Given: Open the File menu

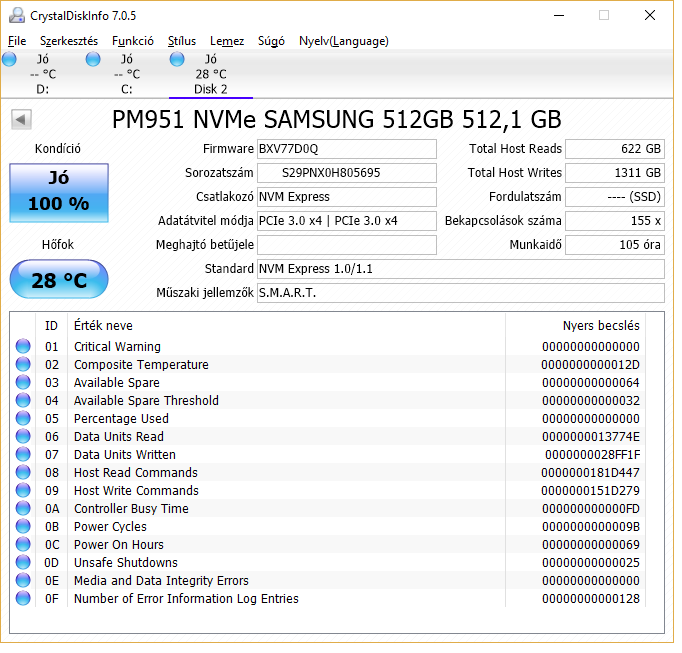Looking at the screenshot, I should tap(17, 41).
